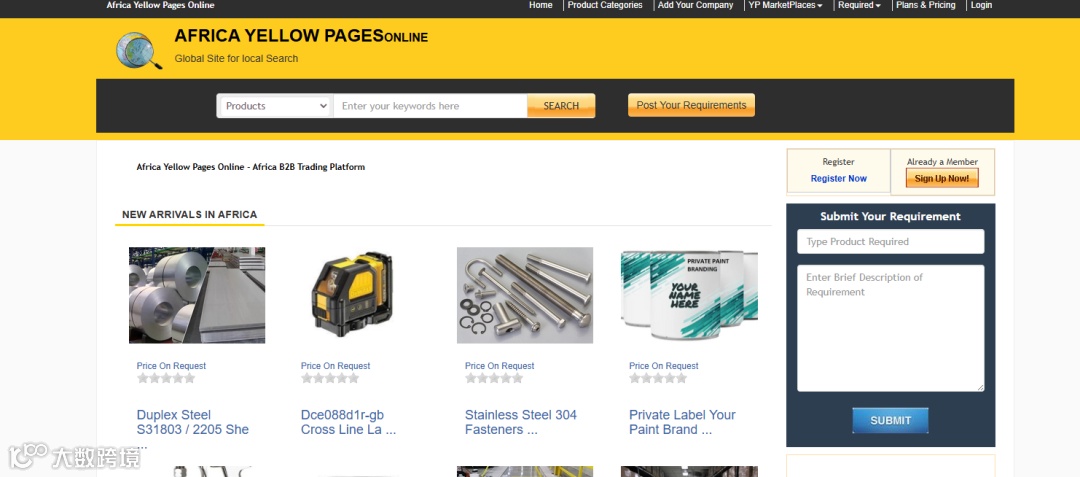The height and width of the screenshot is (477, 1080).
Task: Click the blue SUBMIT button
Action: click(x=891, y=421)
